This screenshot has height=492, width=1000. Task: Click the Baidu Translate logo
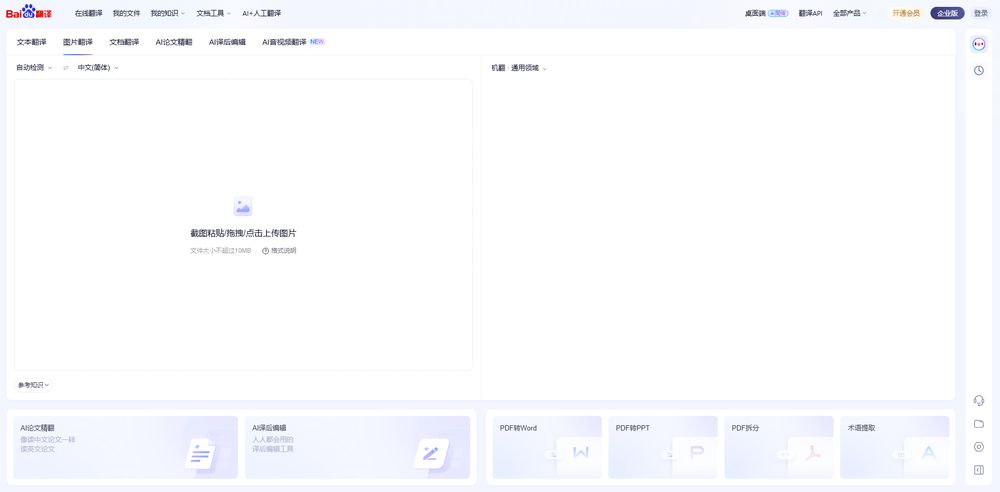pyautogui.click(x=29, y=11)
